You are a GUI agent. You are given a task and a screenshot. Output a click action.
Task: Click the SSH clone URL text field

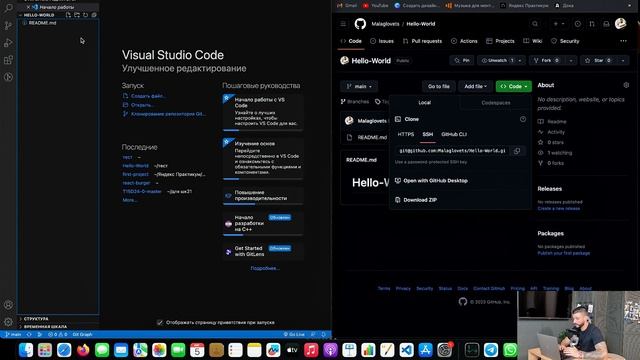click(x=452, y=151)
